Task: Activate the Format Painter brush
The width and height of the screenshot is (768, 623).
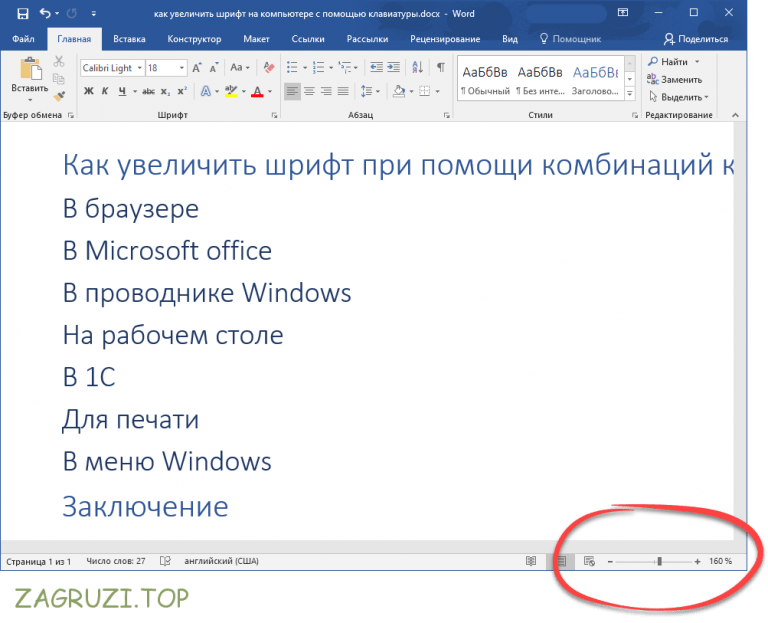Action: (59, 96)
